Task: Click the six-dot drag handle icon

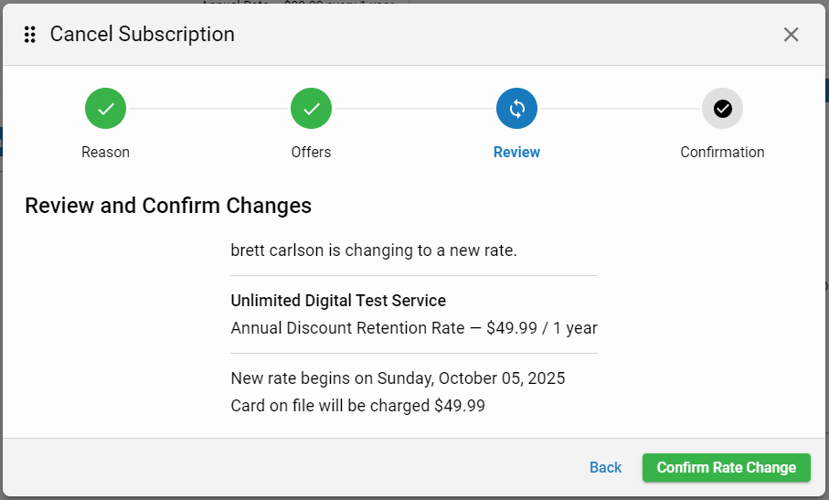Action: click(30, 35)
